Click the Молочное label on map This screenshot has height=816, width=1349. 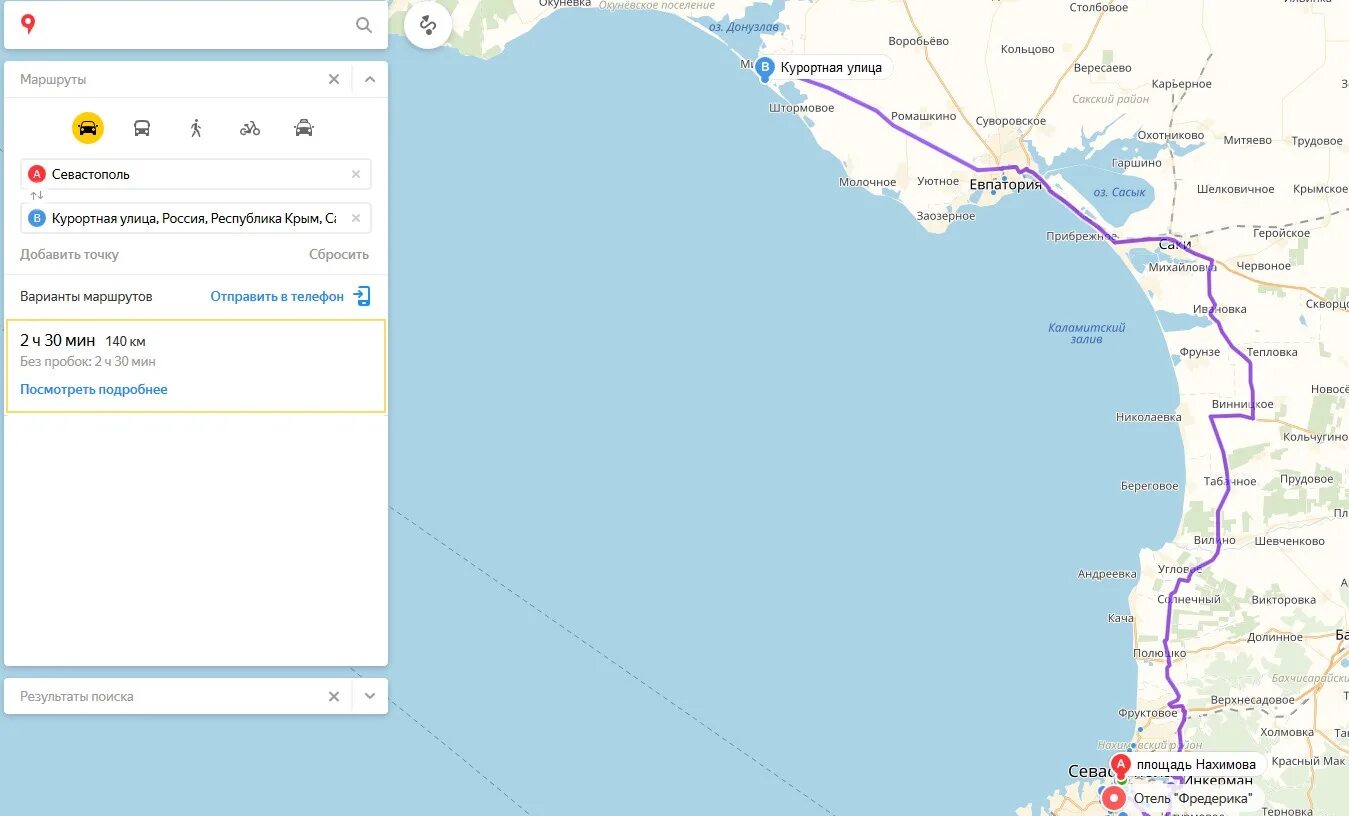coord(867,182)
